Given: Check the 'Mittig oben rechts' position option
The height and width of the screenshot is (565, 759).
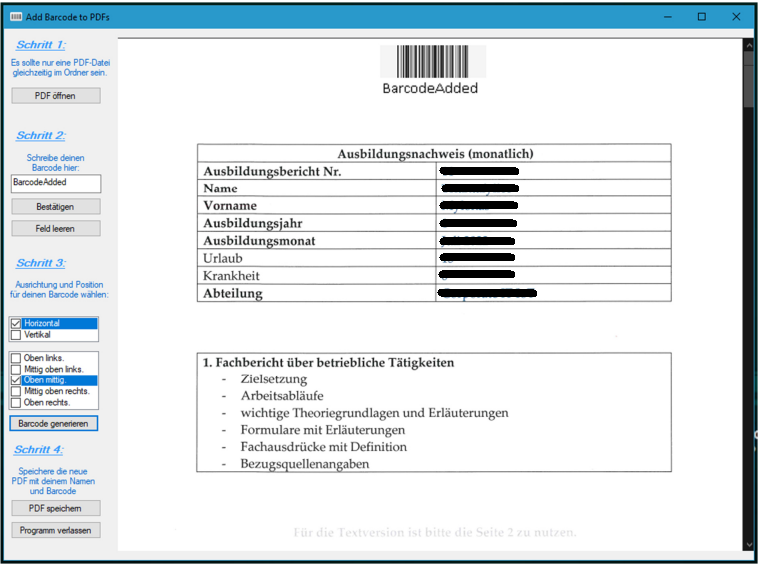Looking at the screenshot, I should [16, 391].
